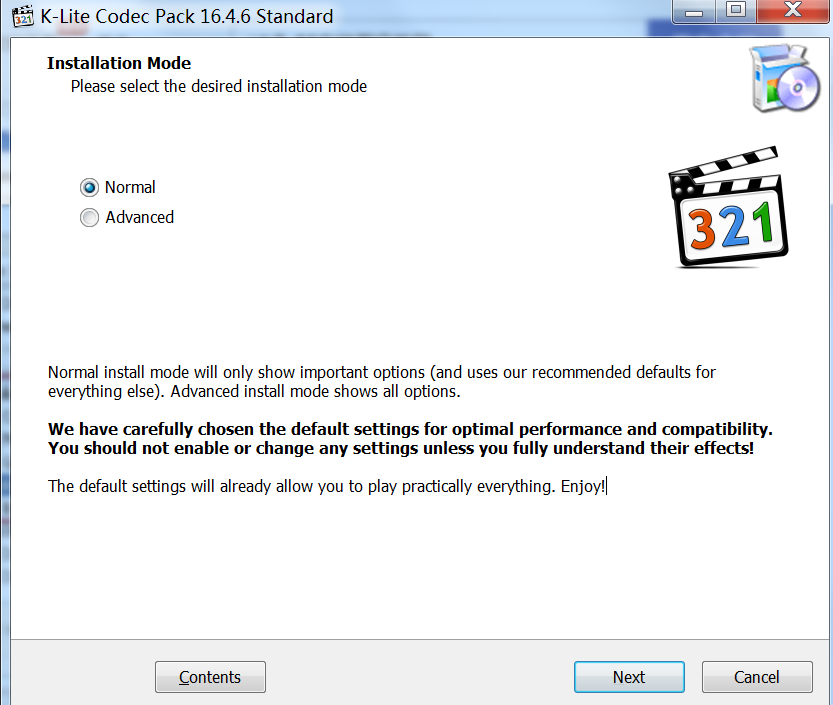Click the K-Lite Codec Pack 16.4.6 title text

(187, 16)
